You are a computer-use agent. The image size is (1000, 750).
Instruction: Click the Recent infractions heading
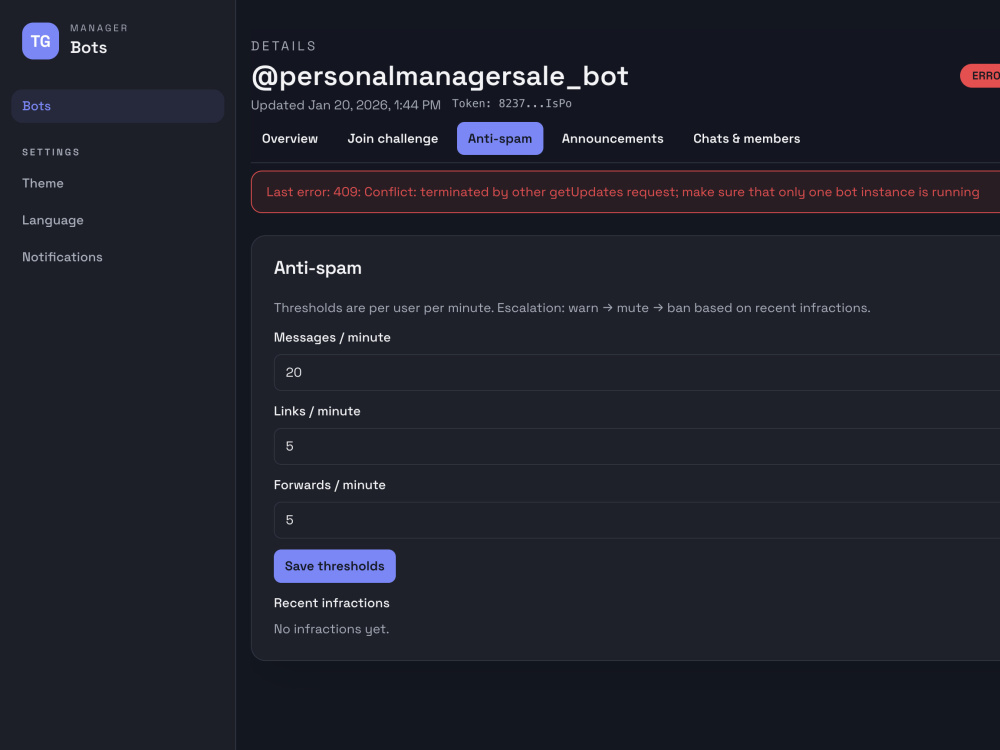click(332, 603)
